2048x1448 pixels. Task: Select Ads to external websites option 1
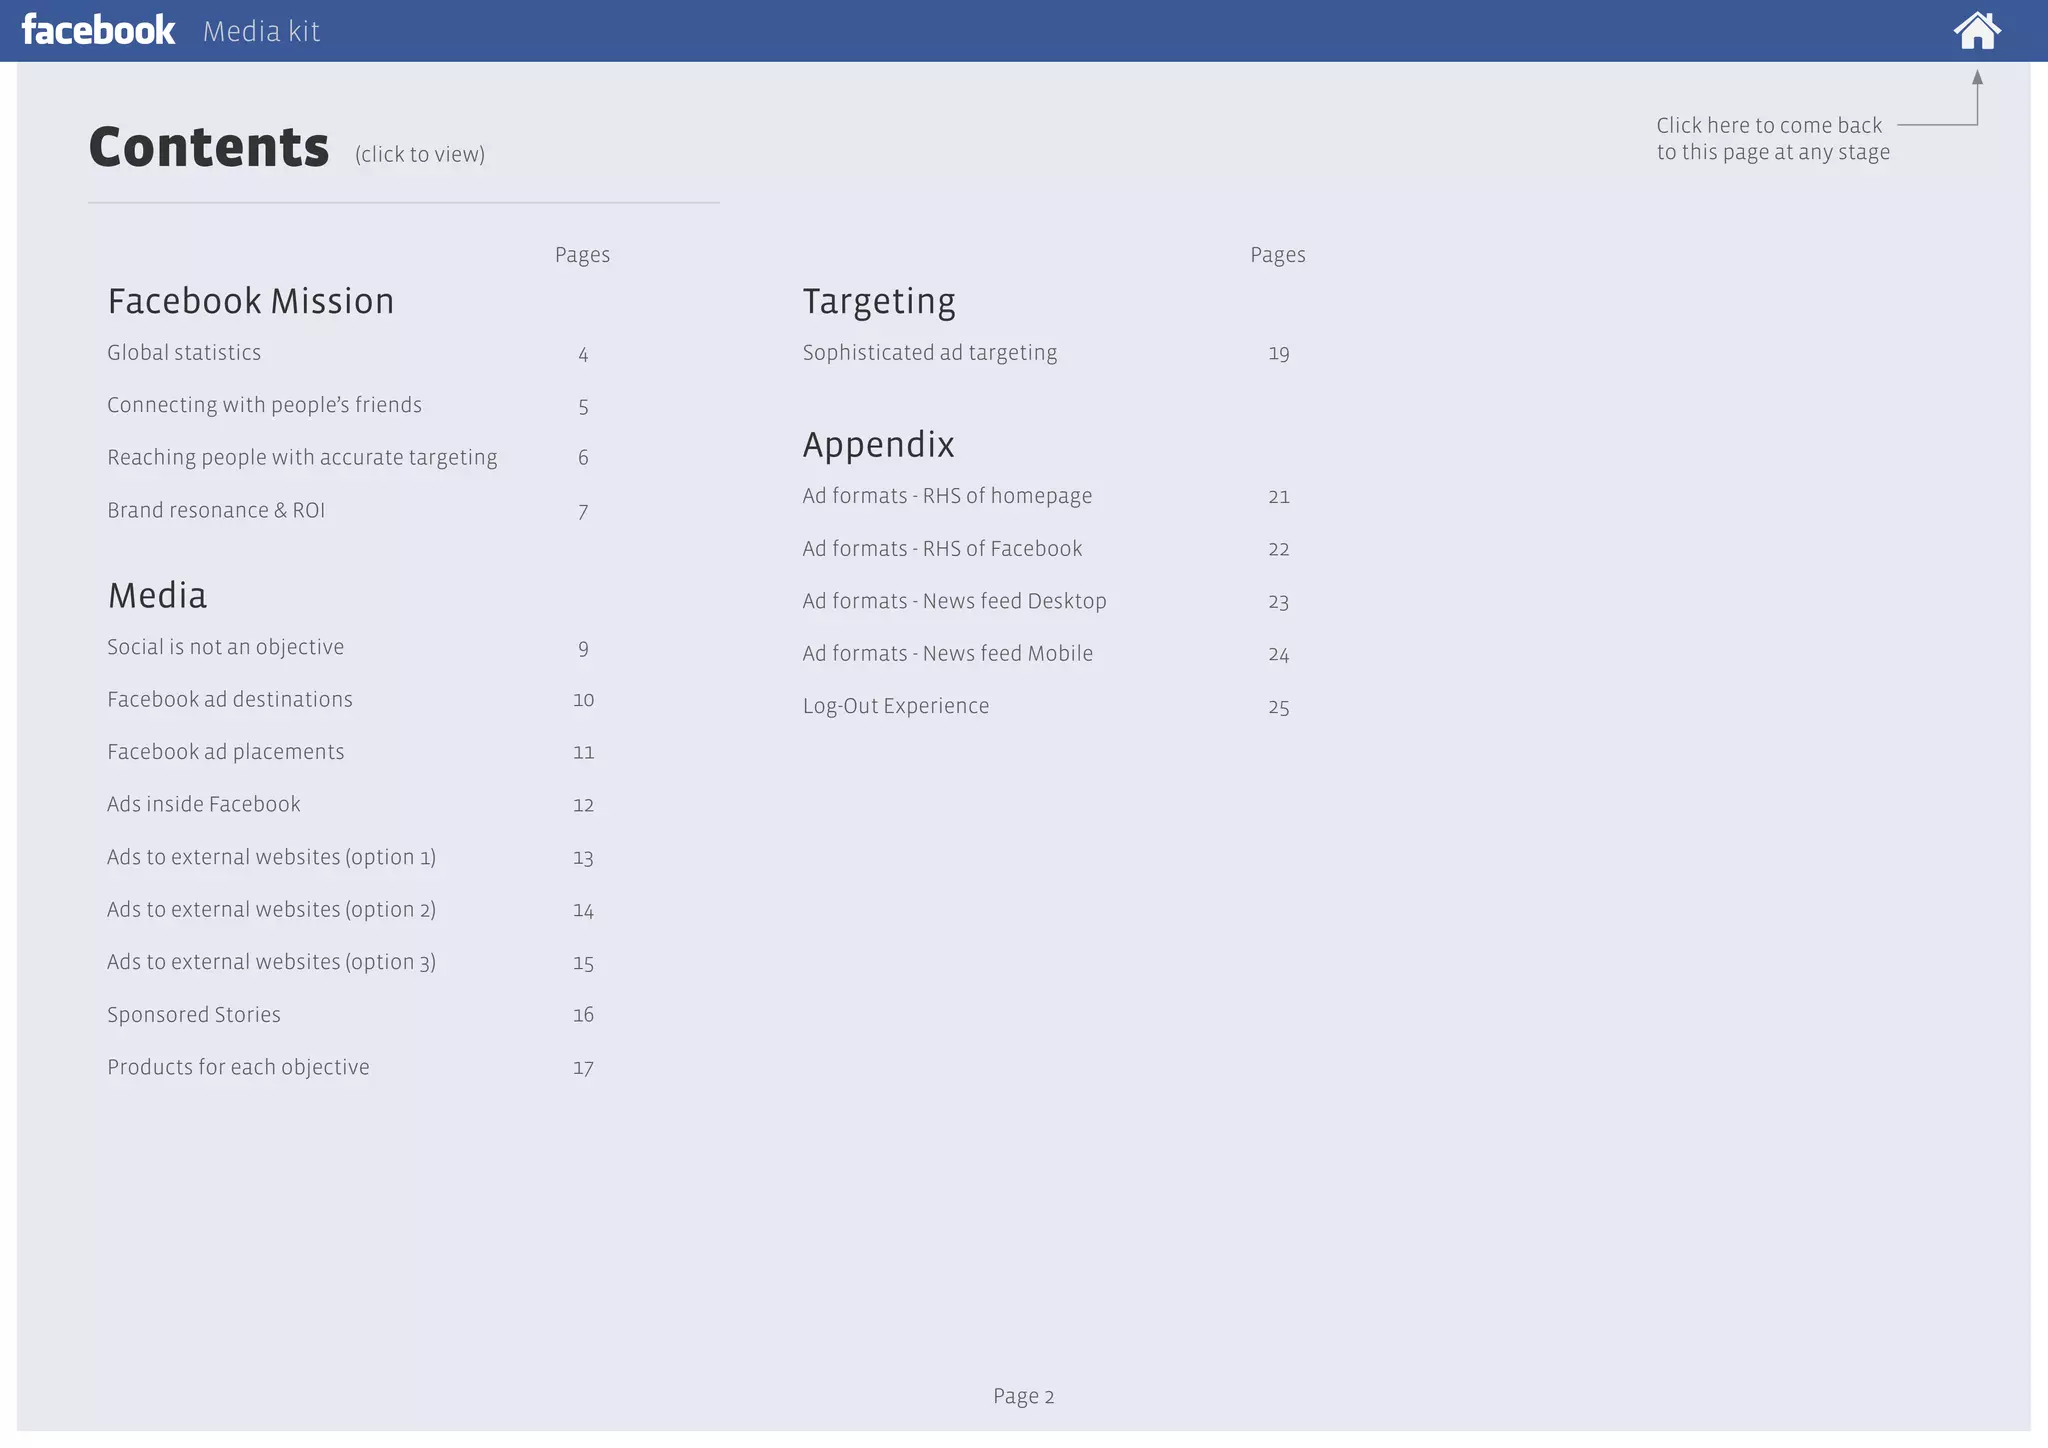point(271,857)
